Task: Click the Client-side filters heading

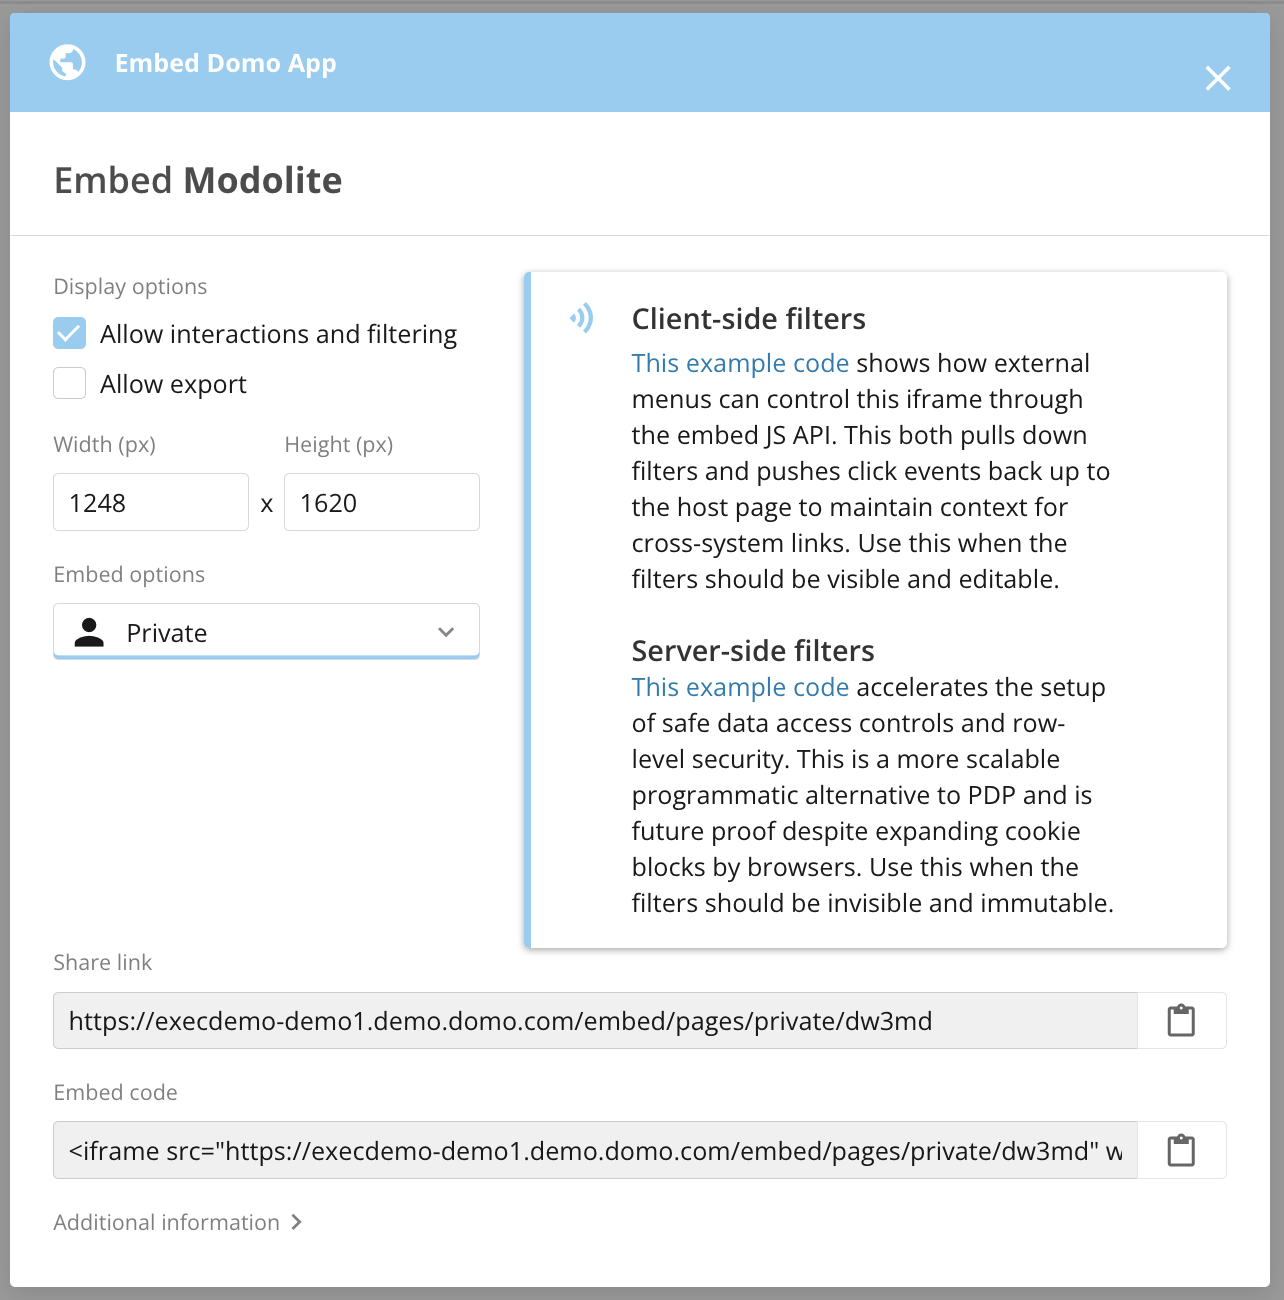Action: (x=749, y=319)
